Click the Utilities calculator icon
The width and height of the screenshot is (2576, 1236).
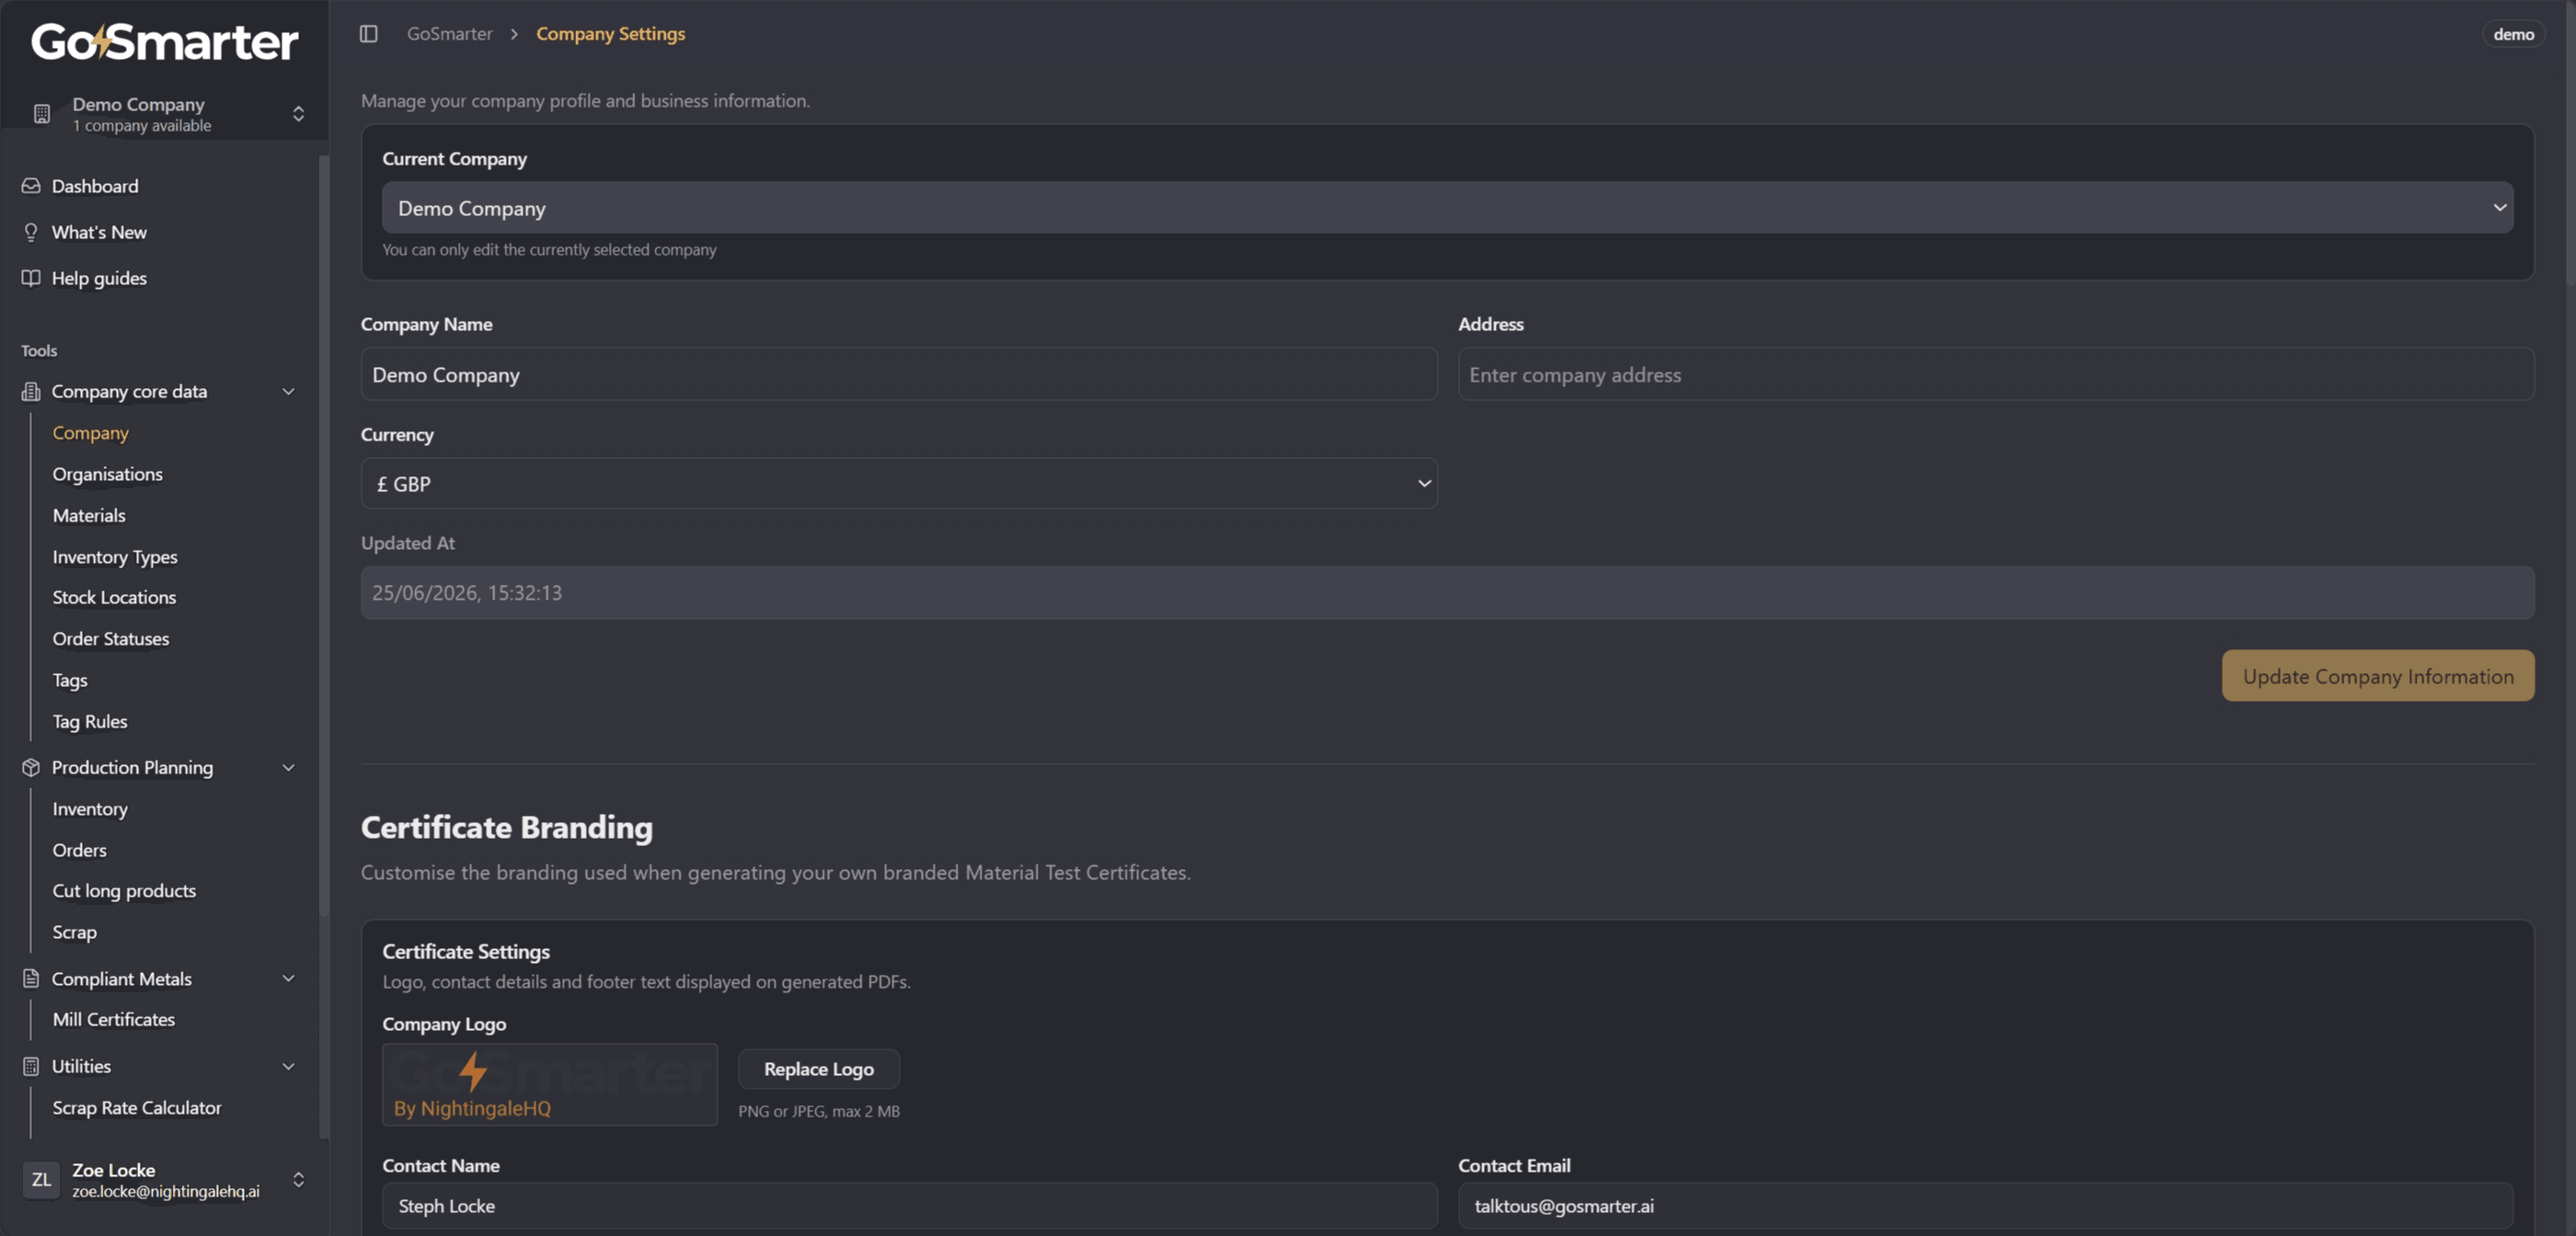31,1066
